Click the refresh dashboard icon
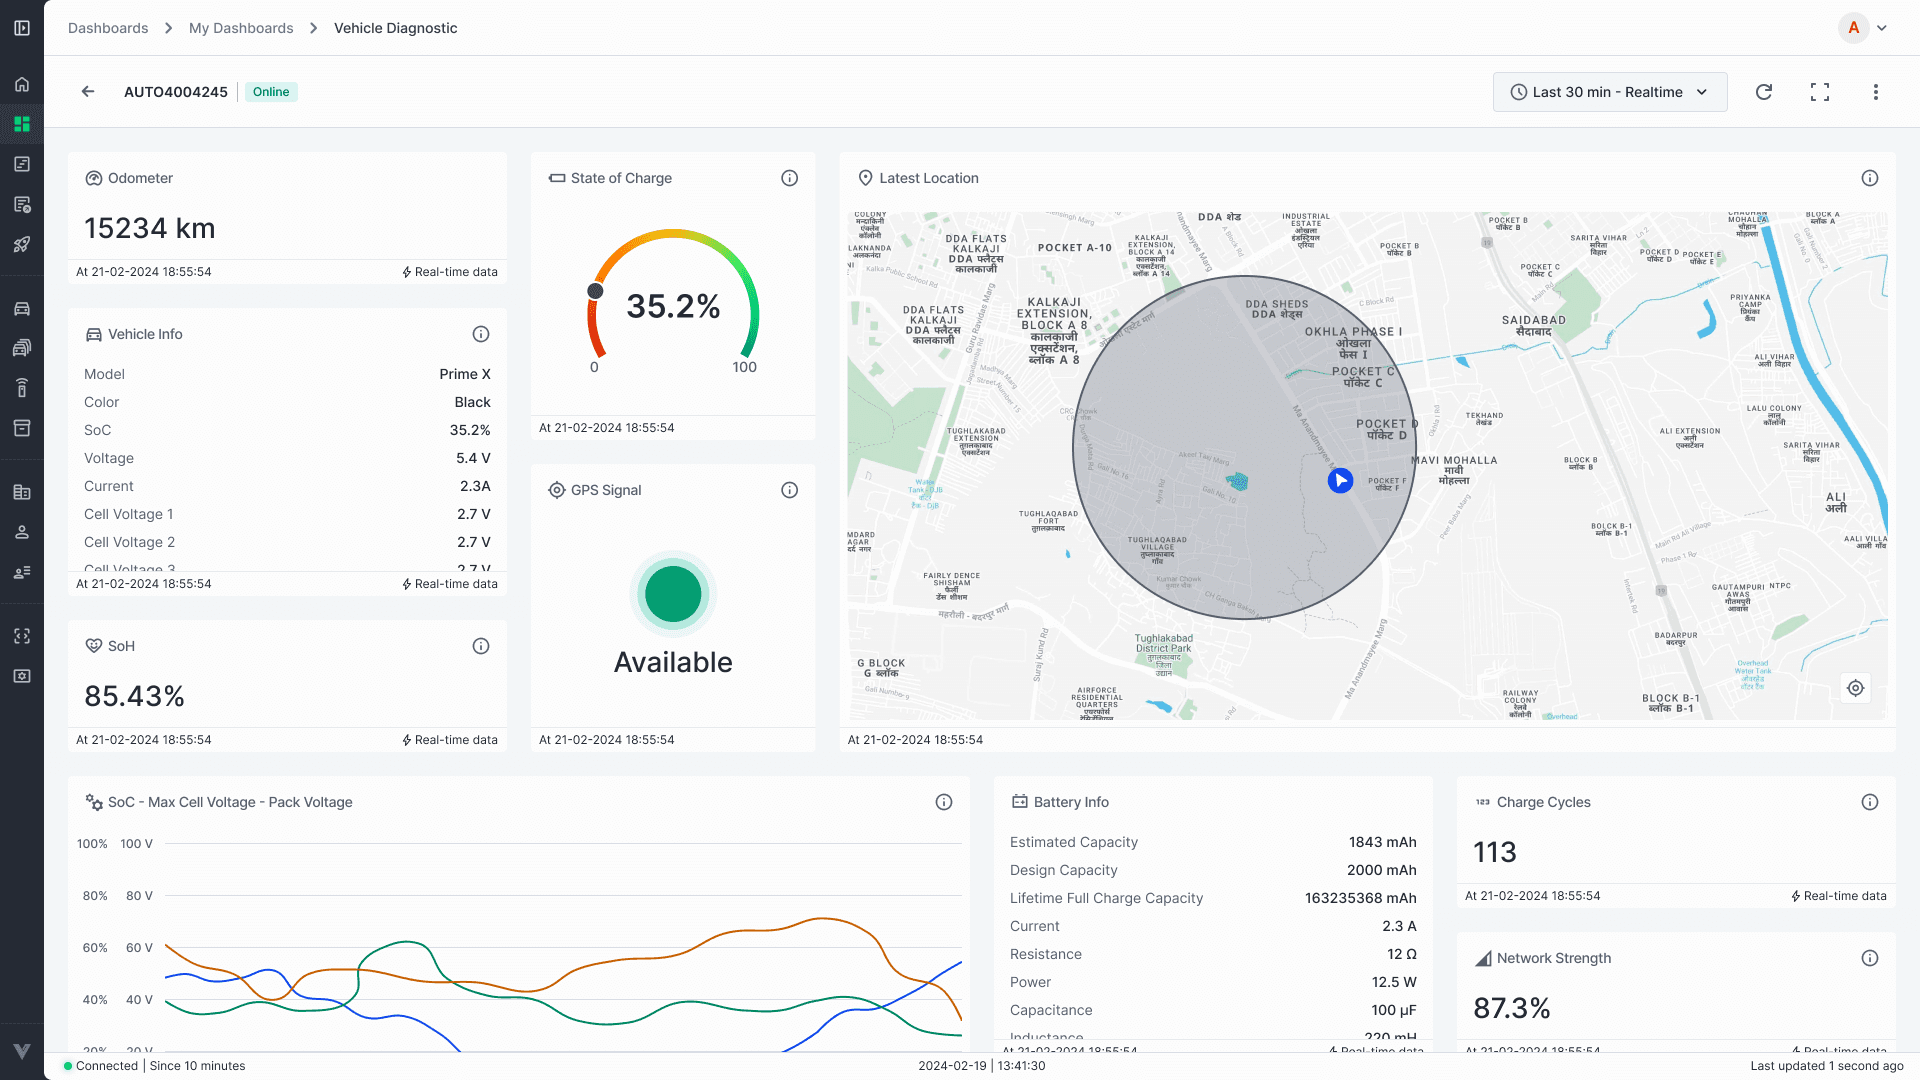 [x=1764, y=92]
